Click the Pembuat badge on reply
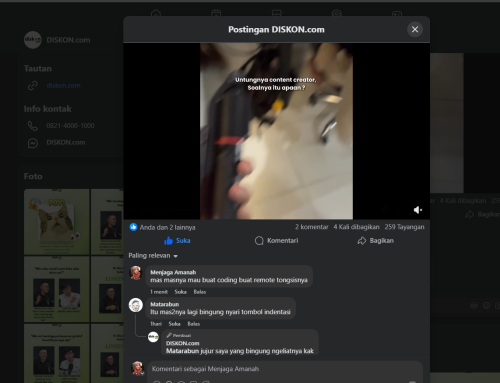Screen dimensions: 500x383 click(179, 335)
